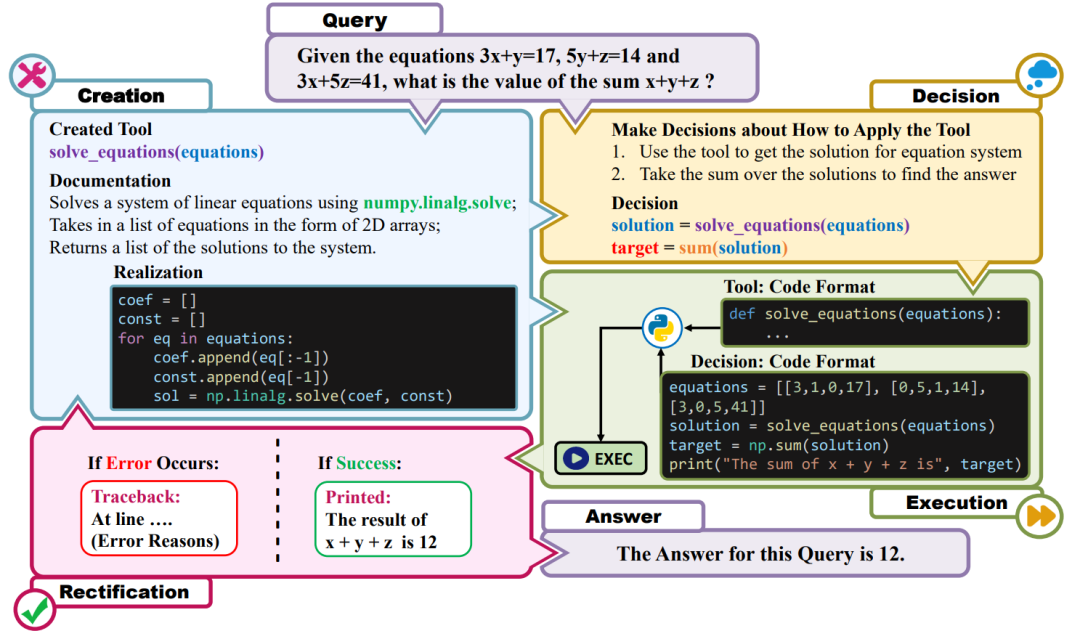Click the Realization code block

point(314,348)
